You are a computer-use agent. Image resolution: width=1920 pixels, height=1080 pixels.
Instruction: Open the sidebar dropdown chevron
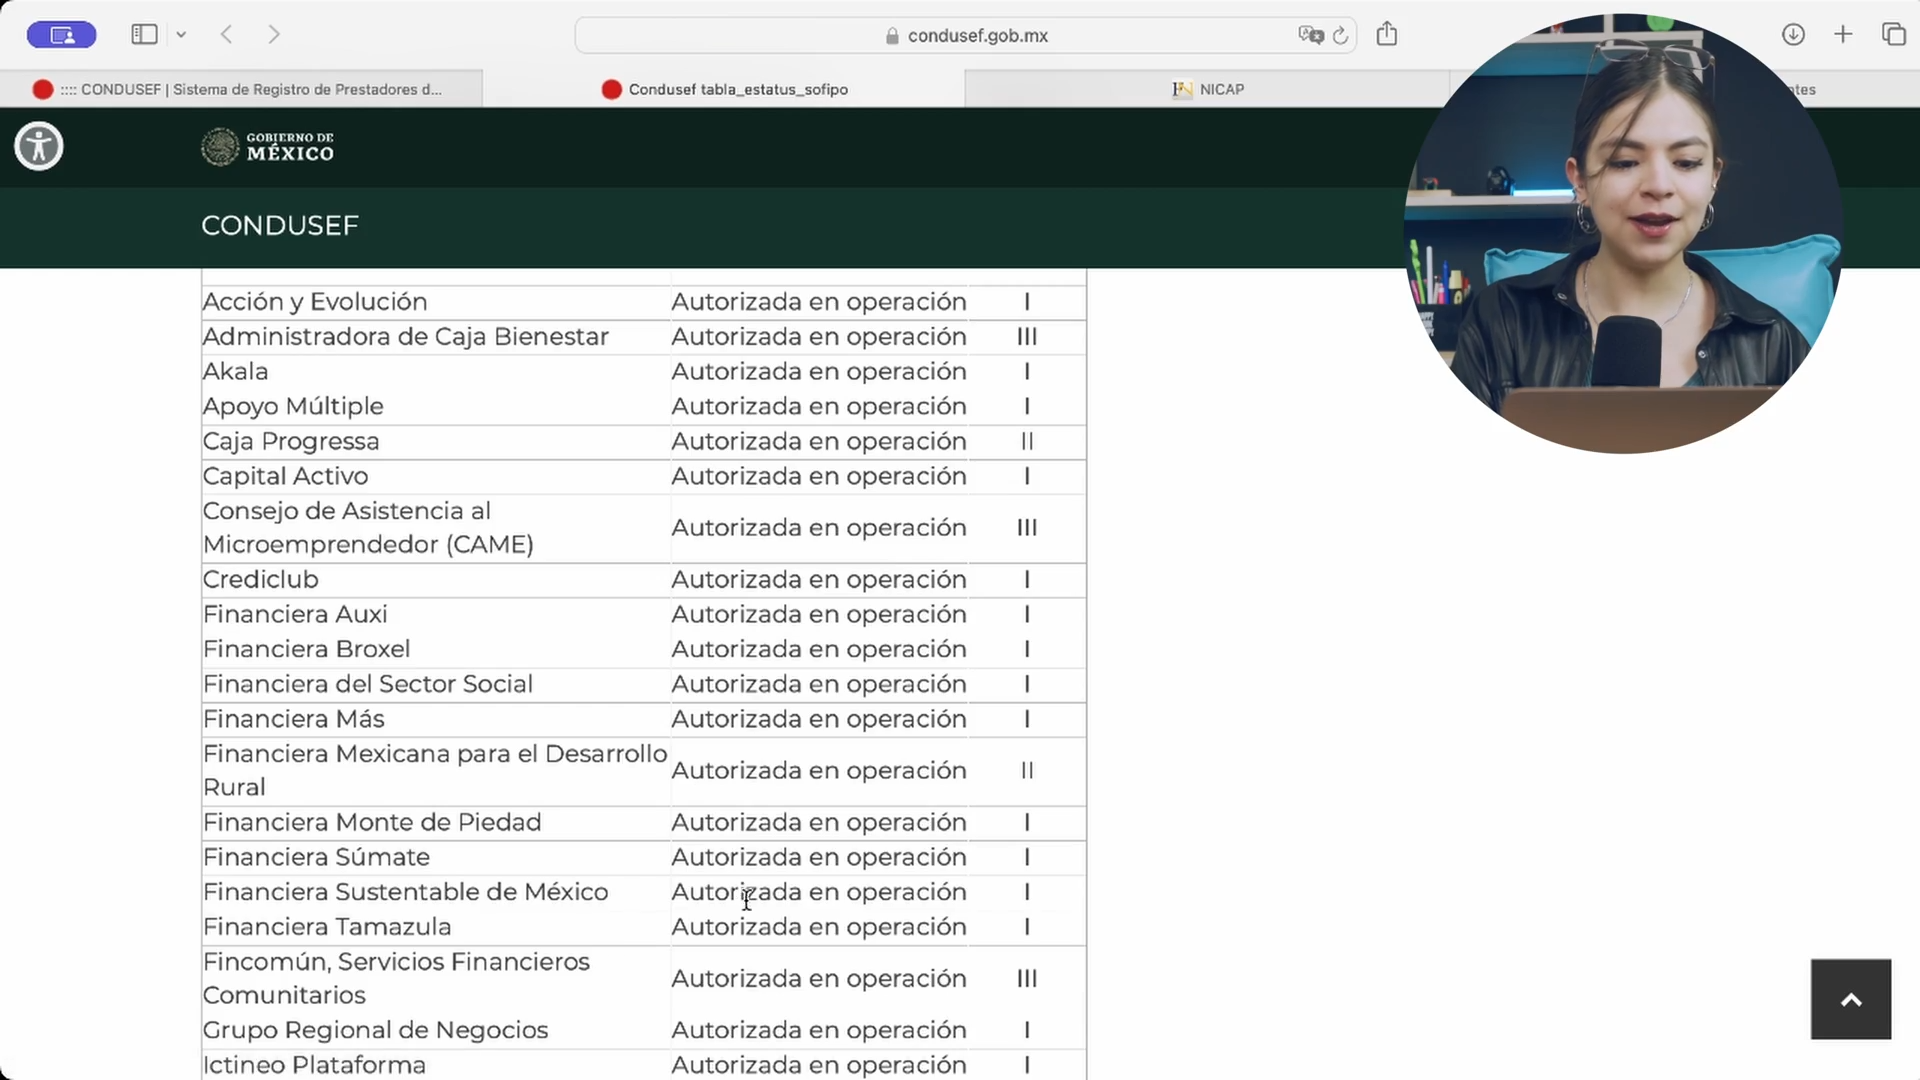(181, 35)
